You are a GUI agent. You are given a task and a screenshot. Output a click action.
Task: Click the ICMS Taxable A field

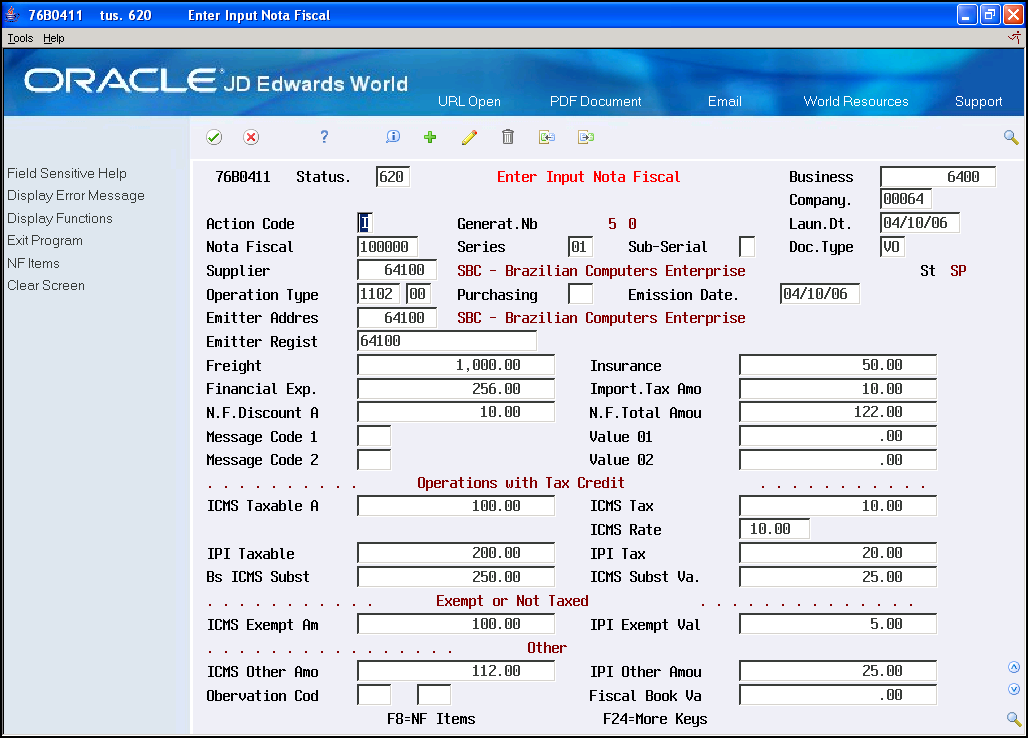point(456,505)
